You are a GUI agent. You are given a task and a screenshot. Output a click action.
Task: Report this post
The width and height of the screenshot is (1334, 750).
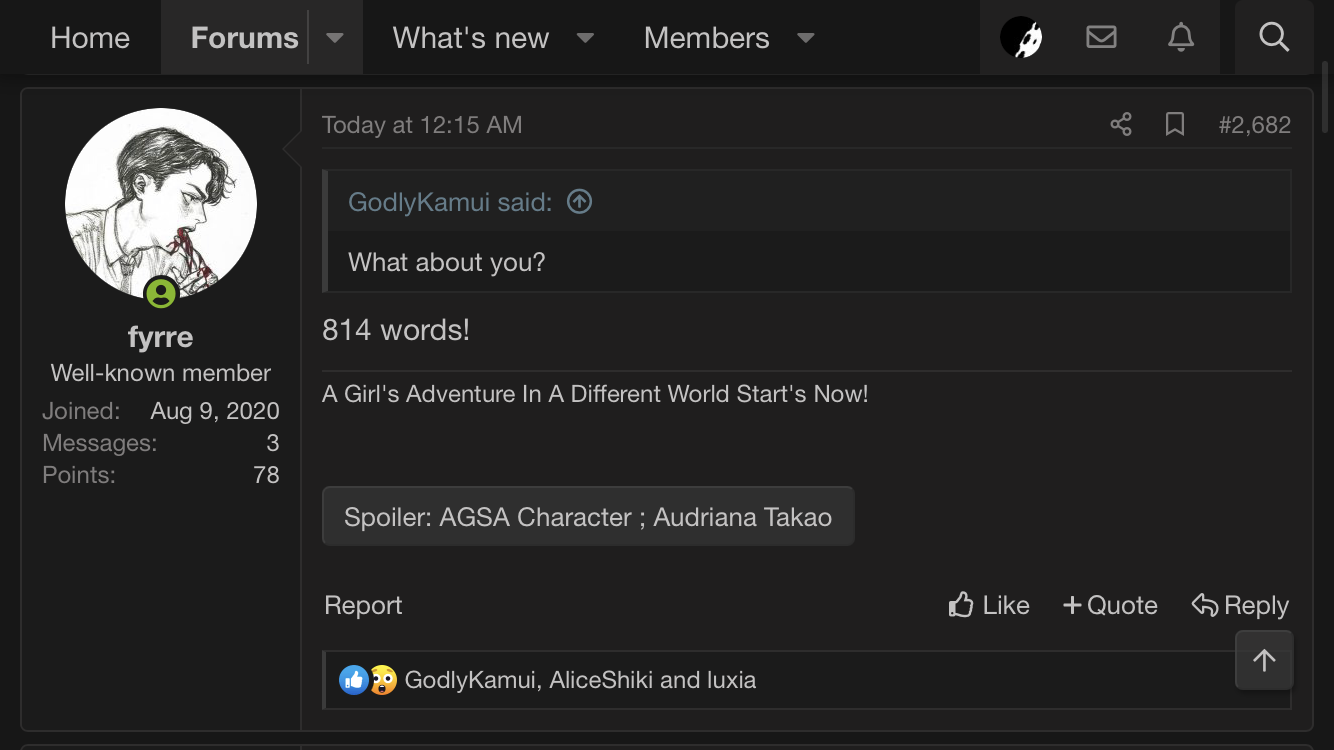coord(363,605)
